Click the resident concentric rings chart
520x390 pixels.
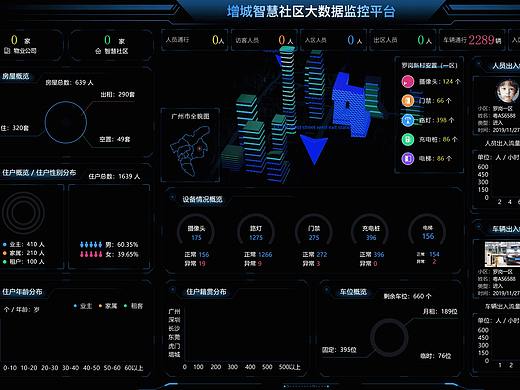pyautogui.click(x=23, y=212)
